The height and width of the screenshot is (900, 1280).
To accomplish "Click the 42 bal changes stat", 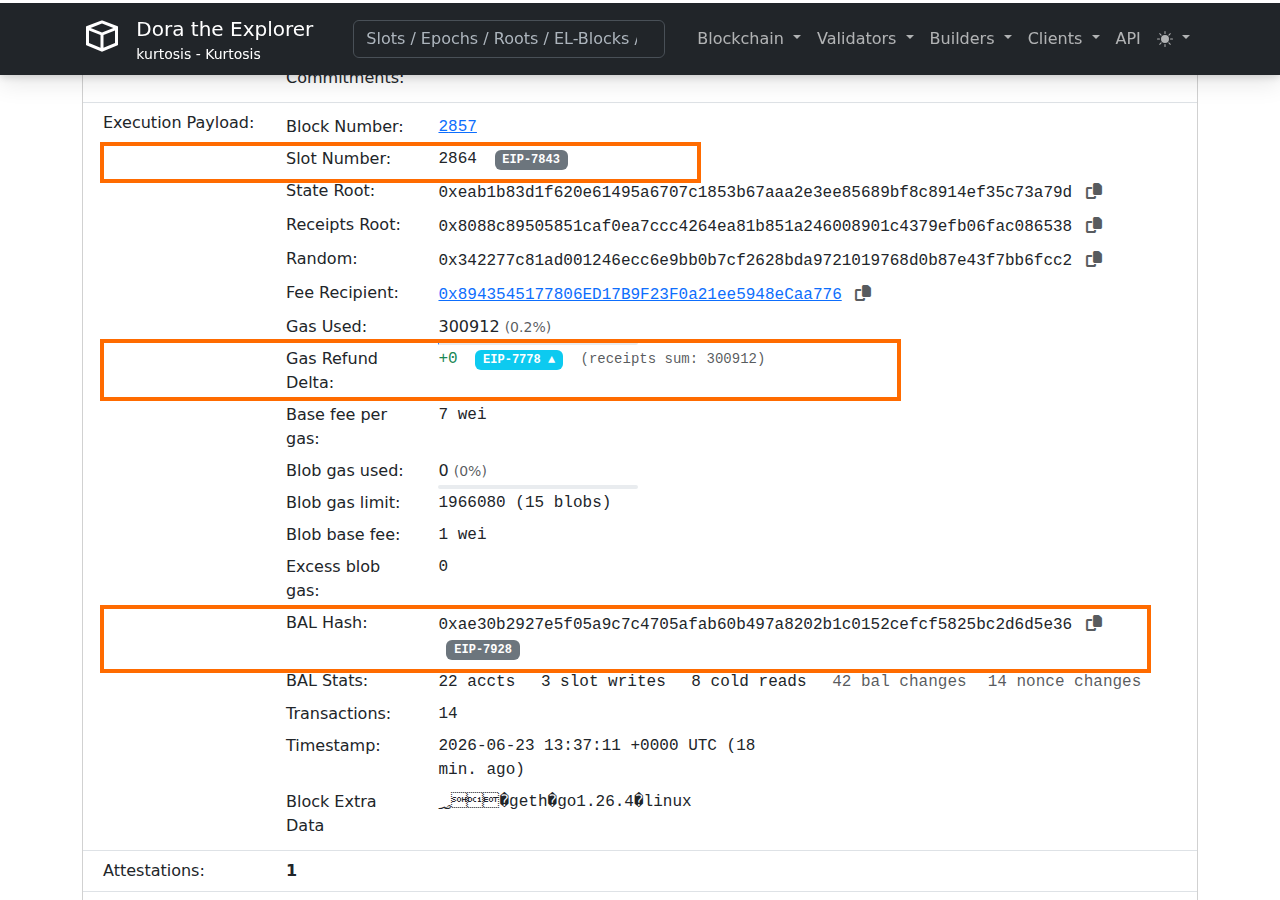I will point(899,681).
